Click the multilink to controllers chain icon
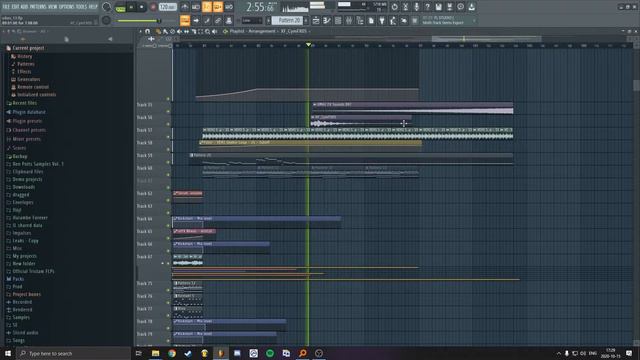The width and height of the screenshot is (640, 360). tap(218, 20)
